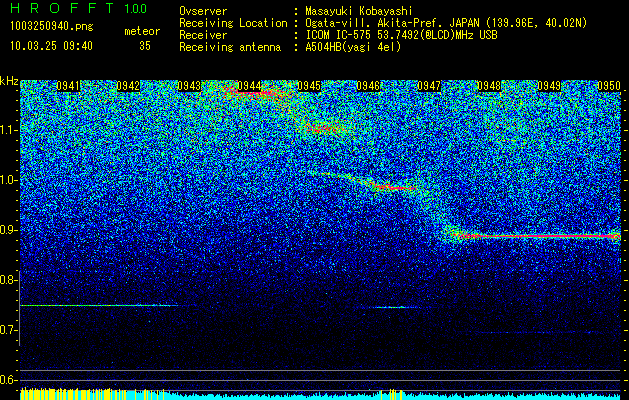The height and width of the screenshot is (400, 629).
Task: Click the 0942 time marker
Action: click(128, 86)
